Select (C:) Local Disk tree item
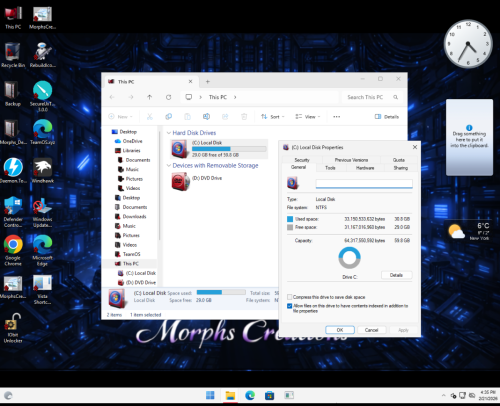 (137, 273)
